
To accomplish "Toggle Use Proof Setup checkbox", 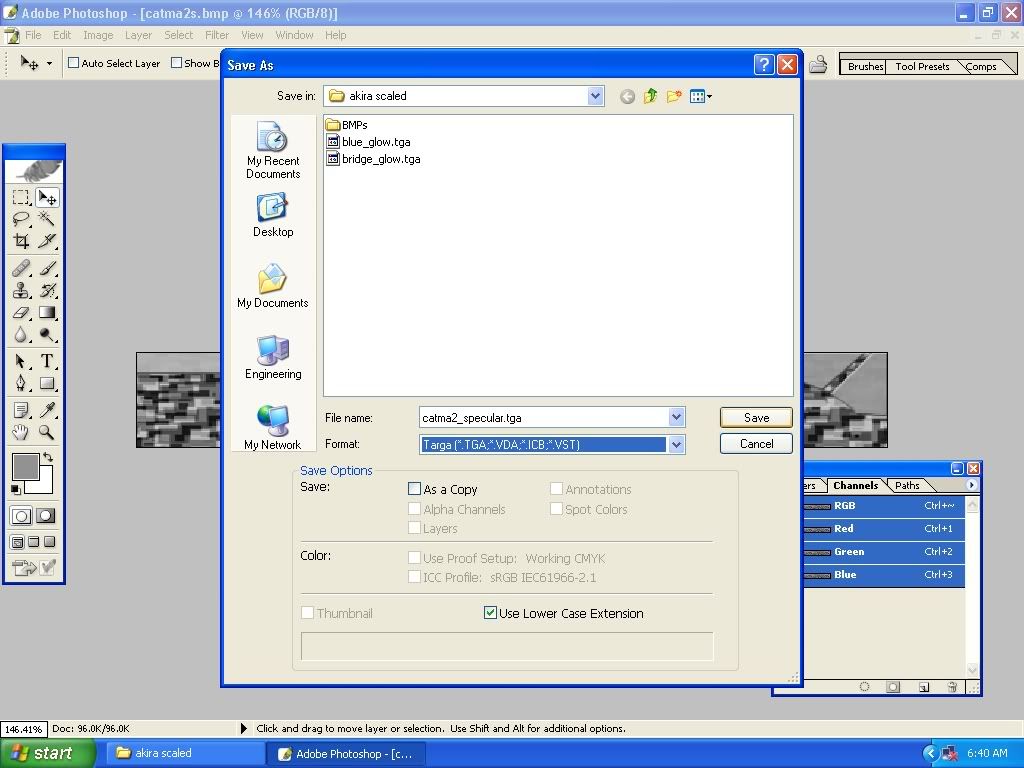I will 414,558.
